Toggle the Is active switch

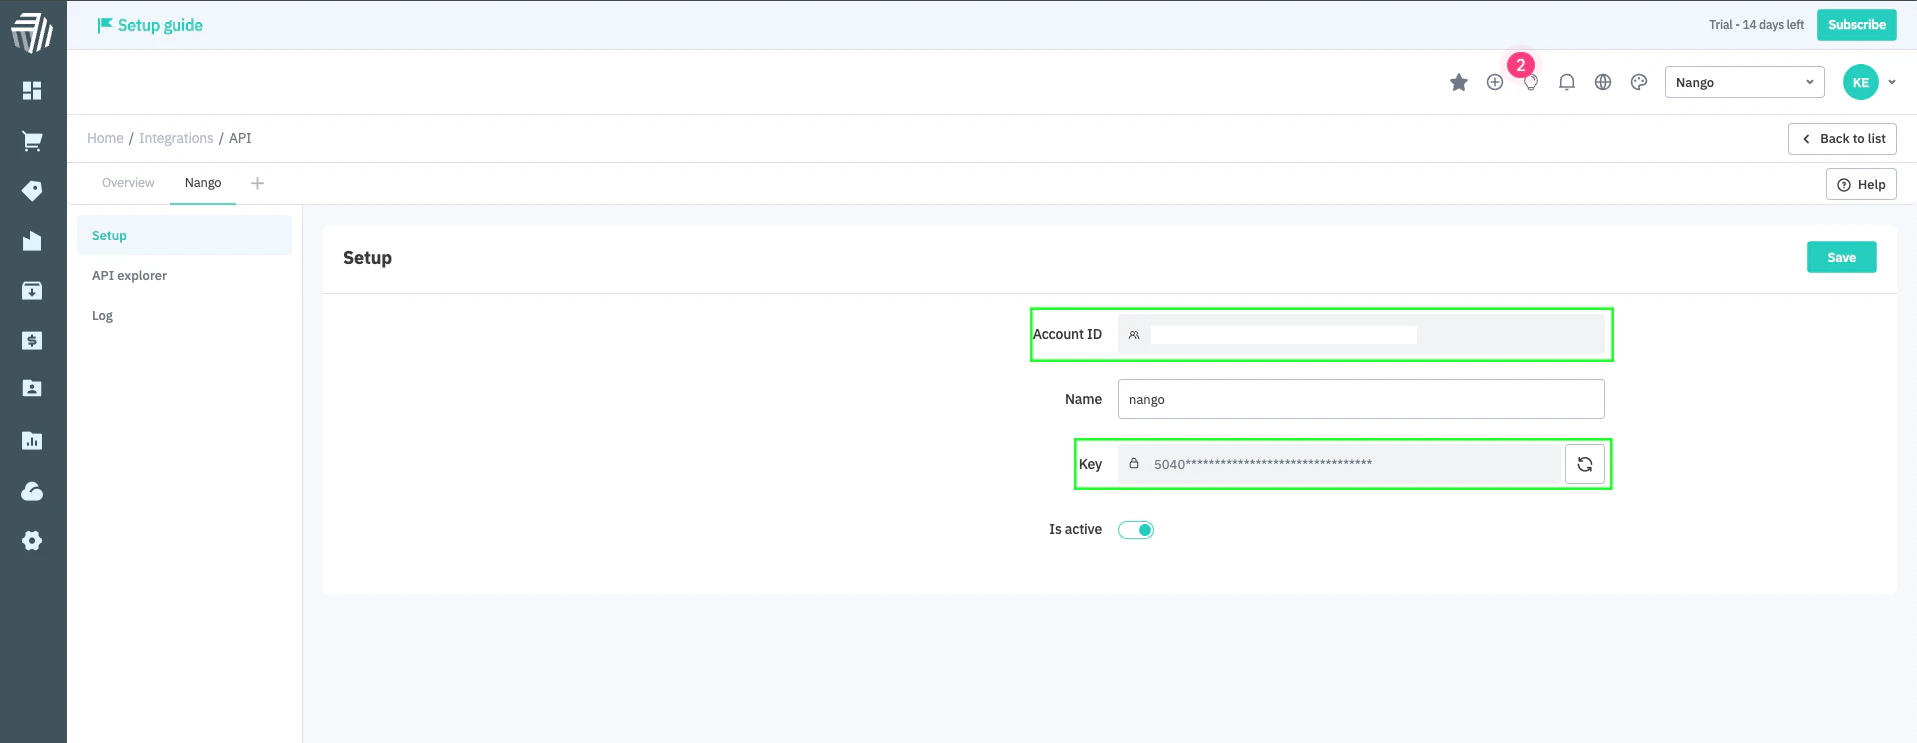tap(1136, 530)
